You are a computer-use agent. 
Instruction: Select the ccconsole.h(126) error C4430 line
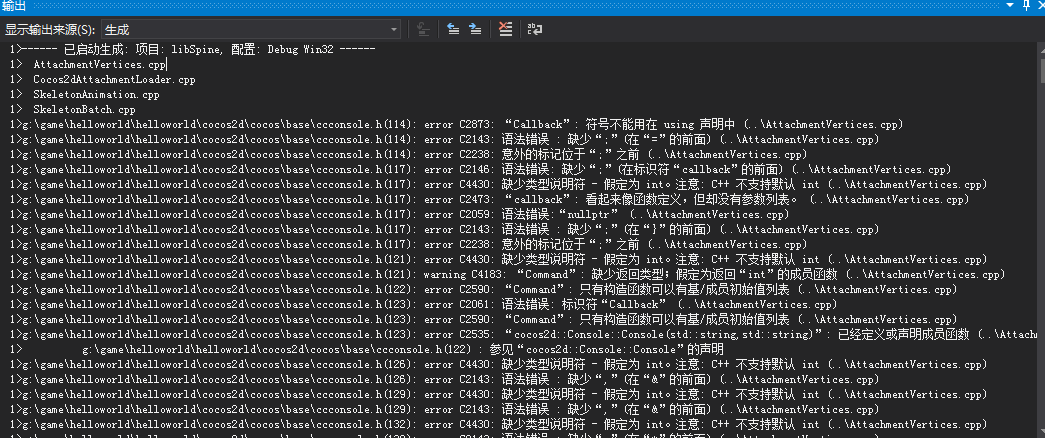click(499, 365)
